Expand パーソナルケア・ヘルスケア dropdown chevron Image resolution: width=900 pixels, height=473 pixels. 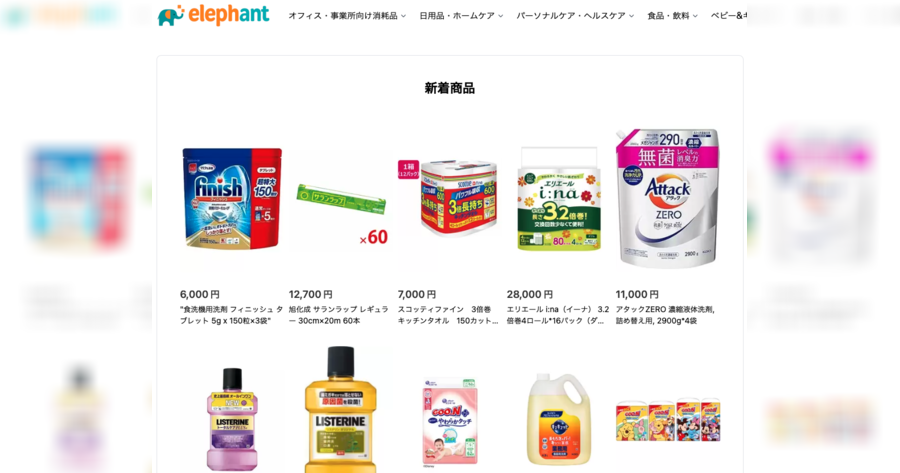[631, 16]
